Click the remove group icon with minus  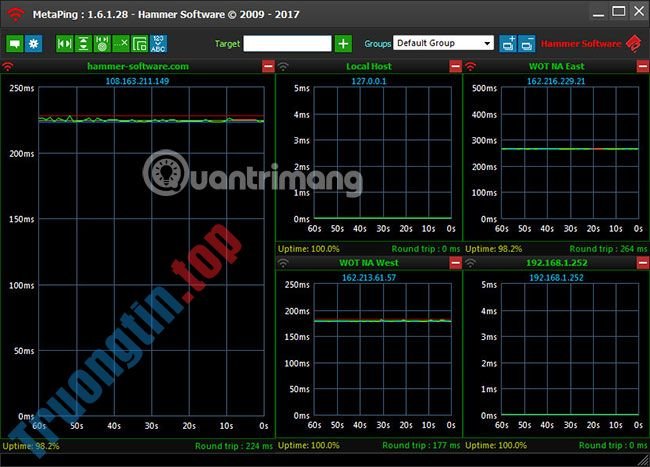click(527, 44)
